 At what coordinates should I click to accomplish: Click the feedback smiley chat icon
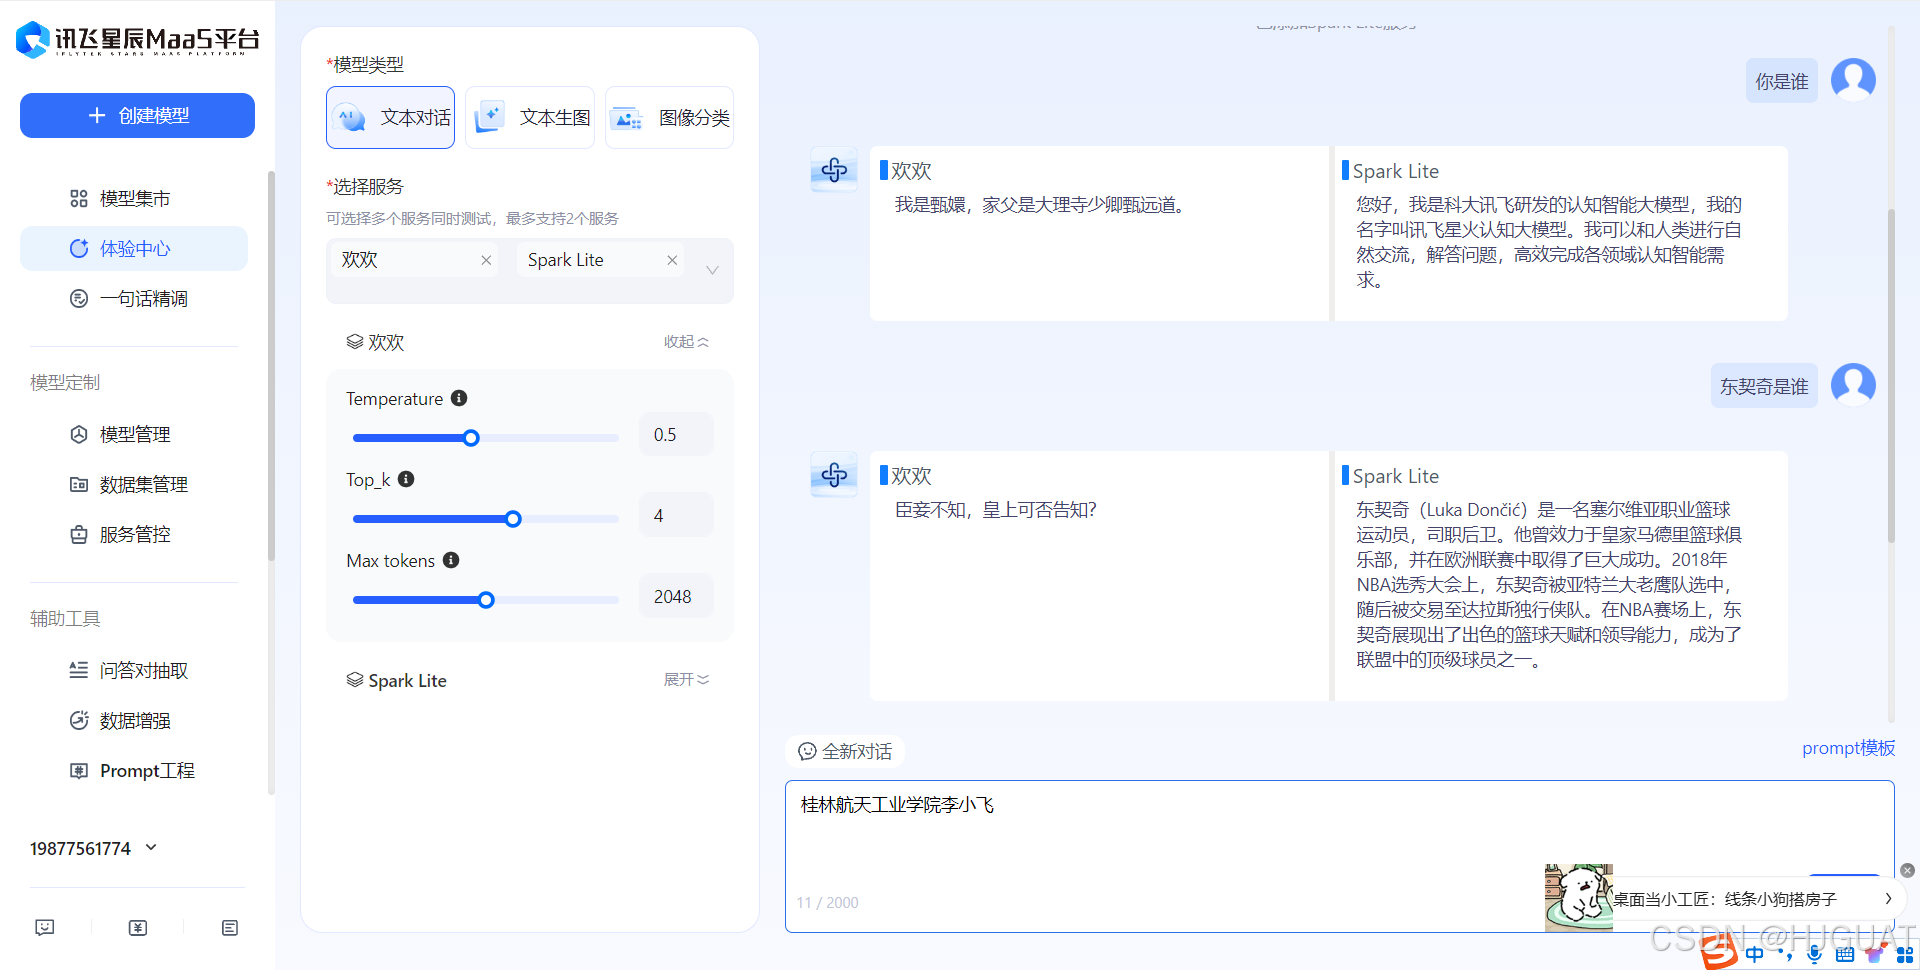point(45,928)
